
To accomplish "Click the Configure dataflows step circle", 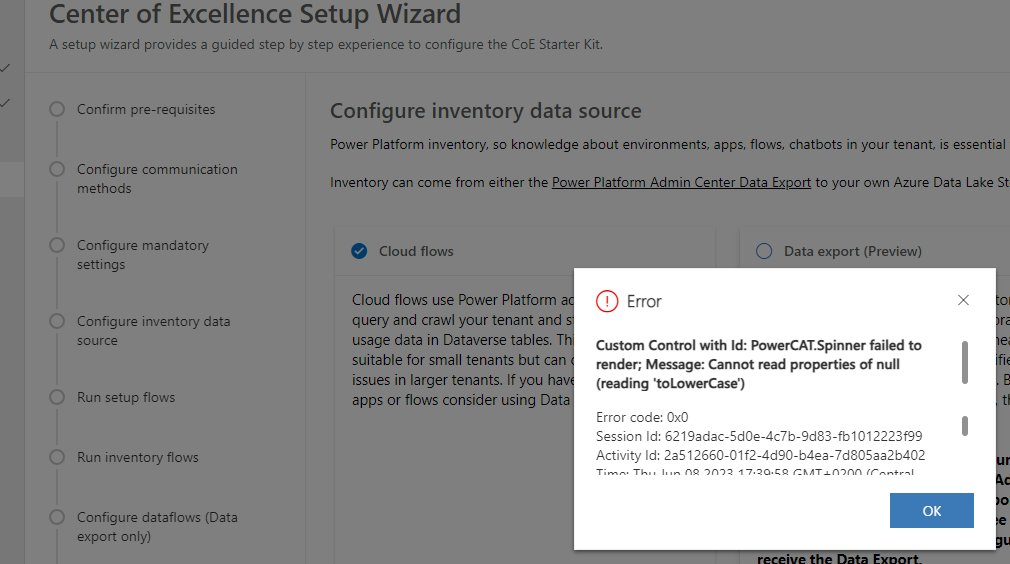I will pyautogui.click(x=57, y=518).
